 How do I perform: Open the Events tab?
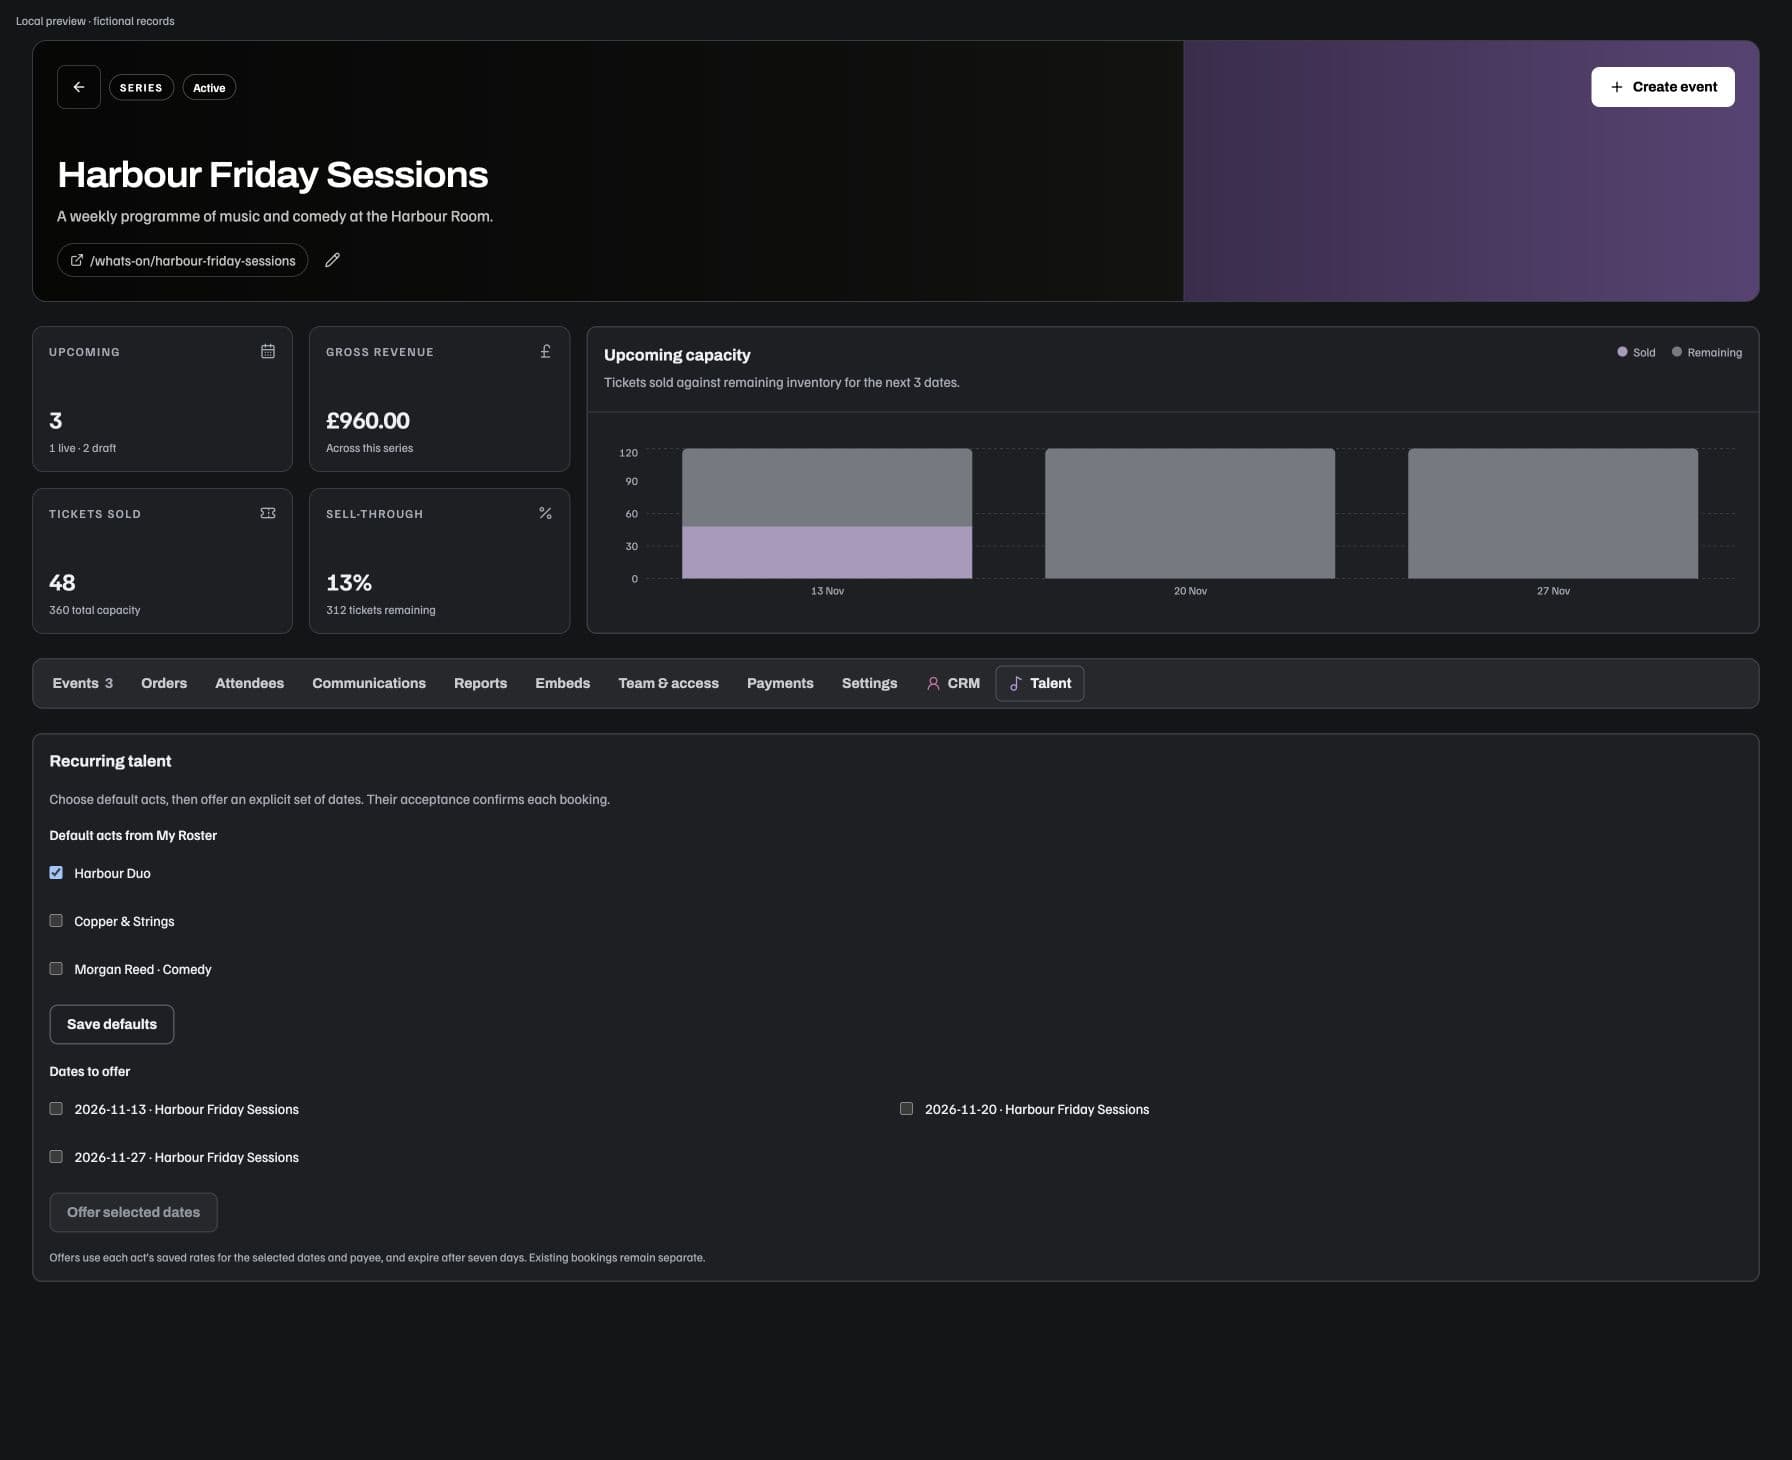coord(82,683)
